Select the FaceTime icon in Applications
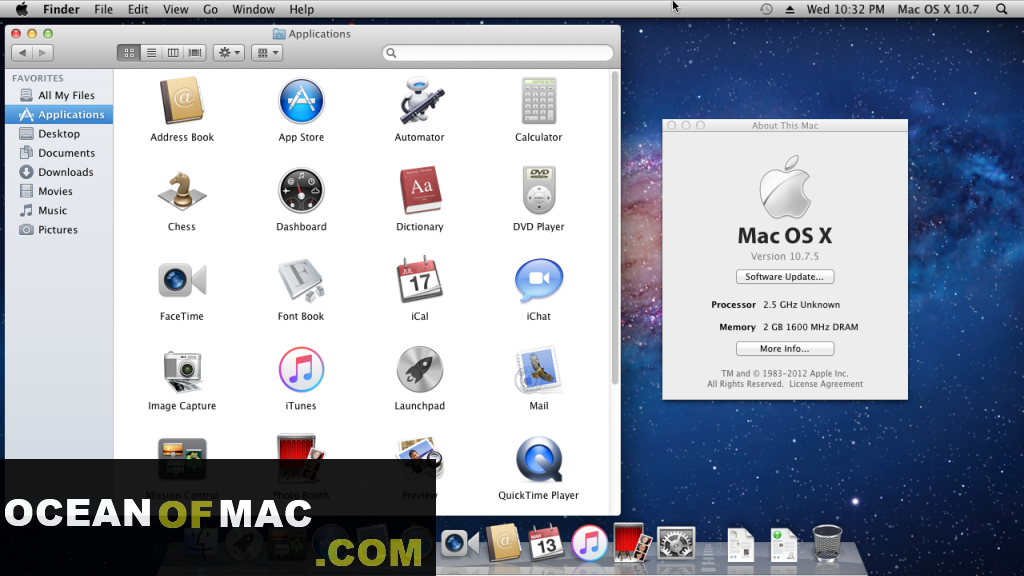 182,280
